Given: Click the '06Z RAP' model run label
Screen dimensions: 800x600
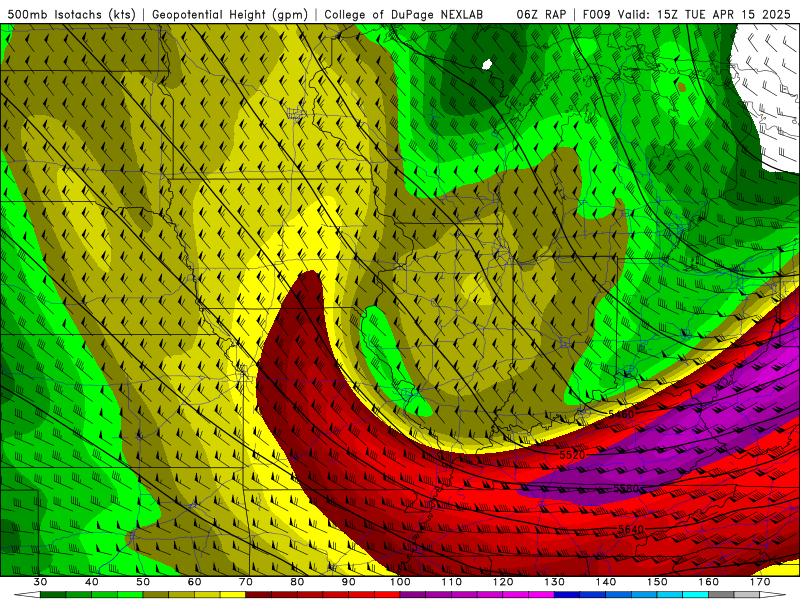Looking at the screenshot, I should click(x=541, y=15).
